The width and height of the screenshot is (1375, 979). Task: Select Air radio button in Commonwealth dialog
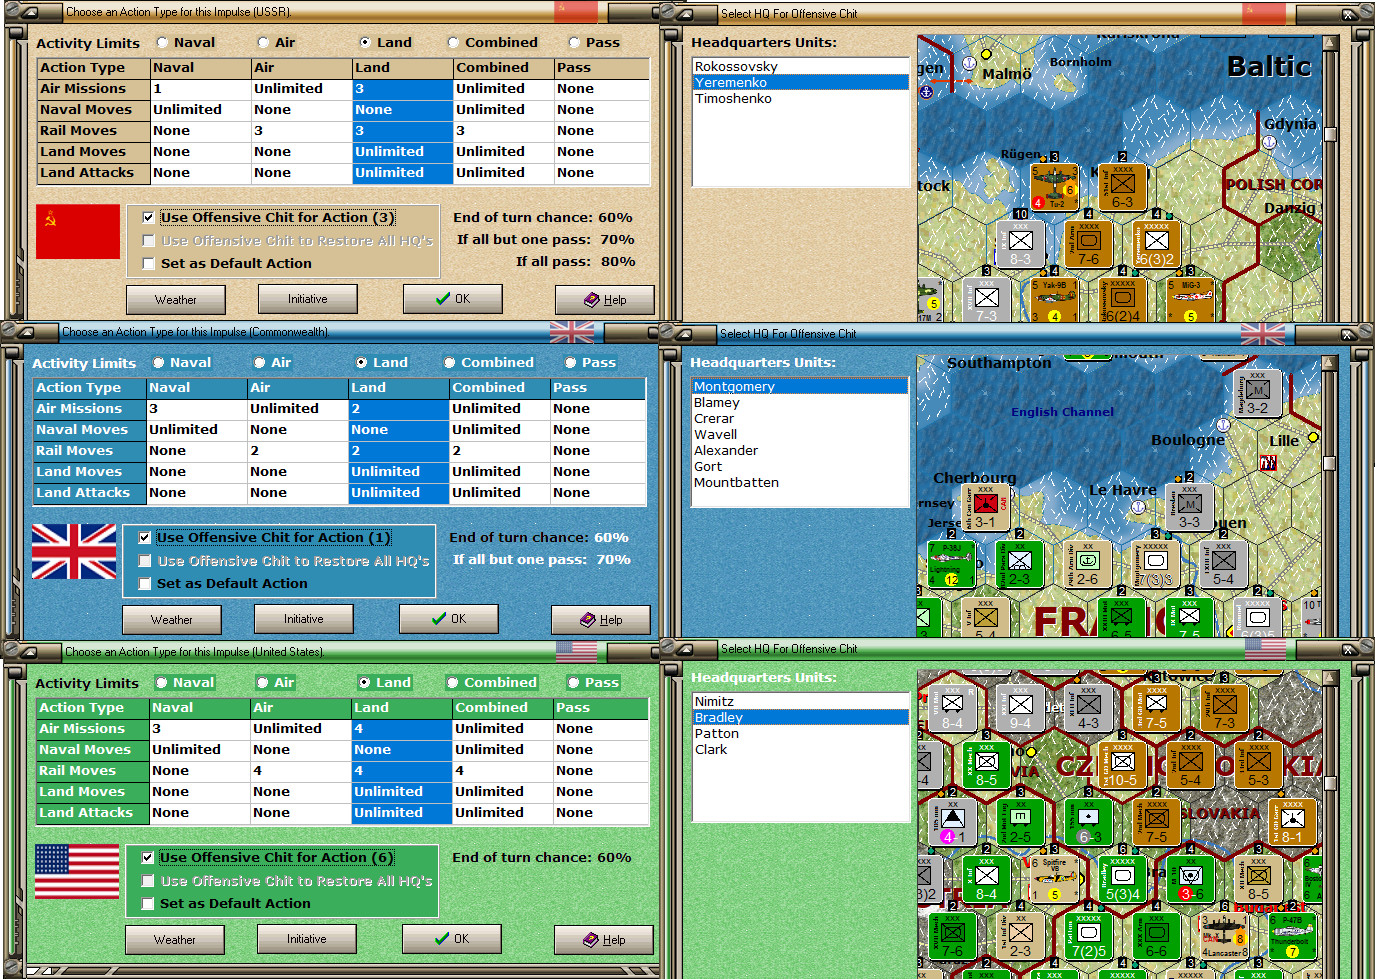tap(260, 363)
